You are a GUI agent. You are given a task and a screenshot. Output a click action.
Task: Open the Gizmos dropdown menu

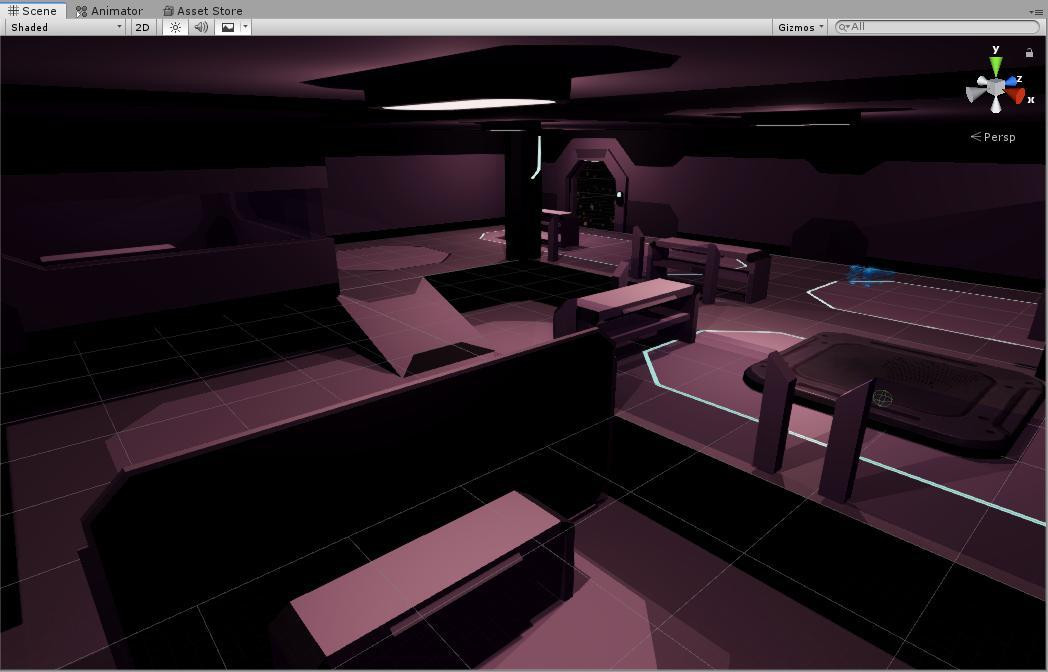click(x=800, y=27)
